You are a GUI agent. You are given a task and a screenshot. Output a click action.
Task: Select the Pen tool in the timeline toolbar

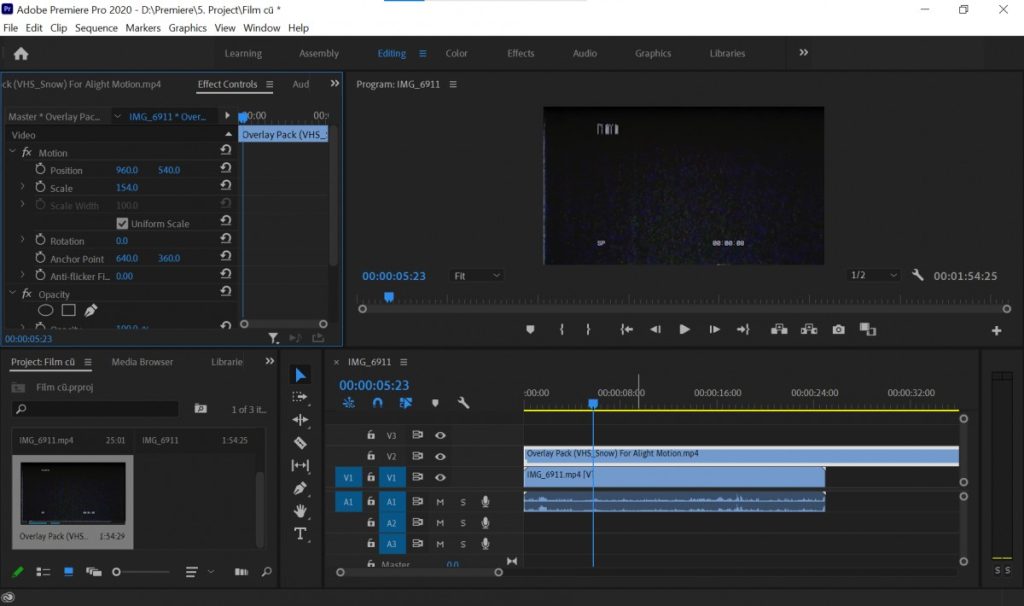coord(300,488)
